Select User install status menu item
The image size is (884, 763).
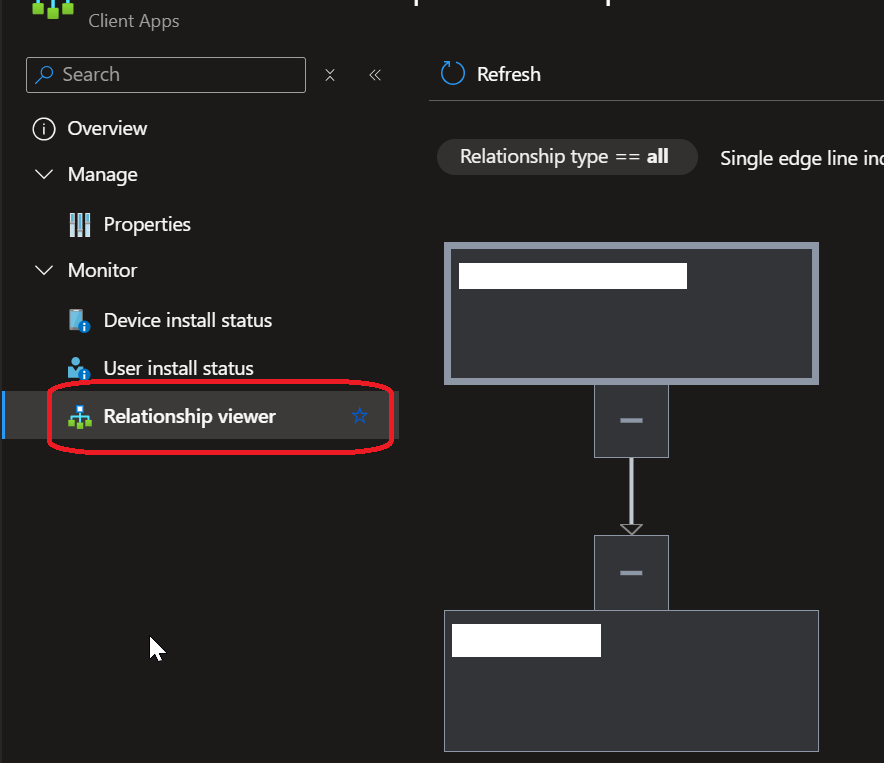179,369
